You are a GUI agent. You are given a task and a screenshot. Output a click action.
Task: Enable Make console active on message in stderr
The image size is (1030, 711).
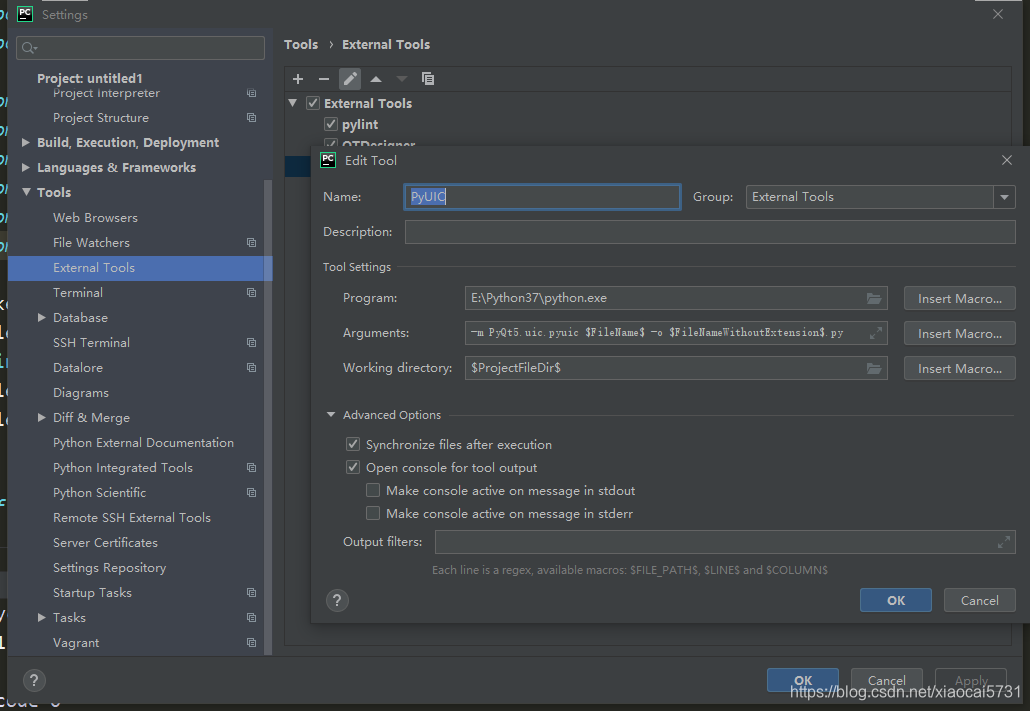pyautogui.click(x=373, y=513)
